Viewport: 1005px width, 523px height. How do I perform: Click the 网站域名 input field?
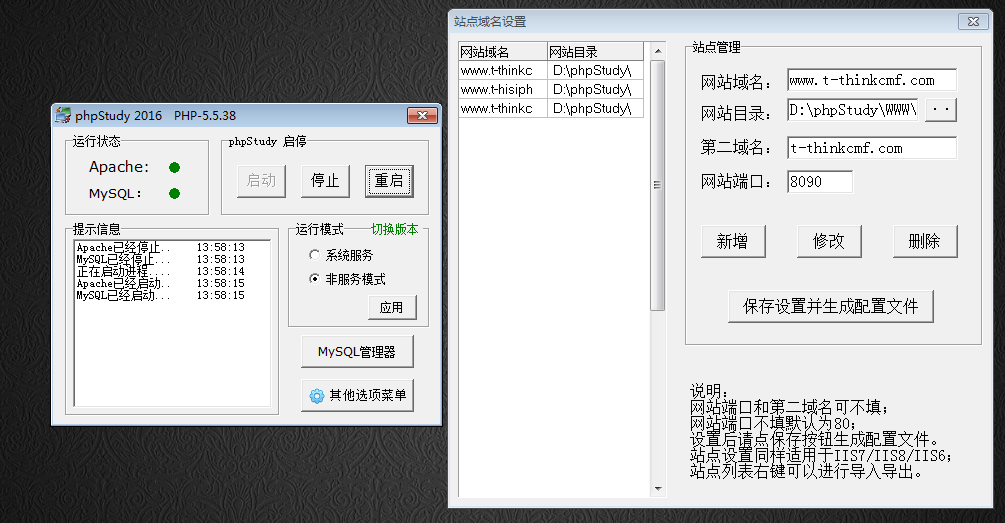pyautogui.click(x=872, y=80)
